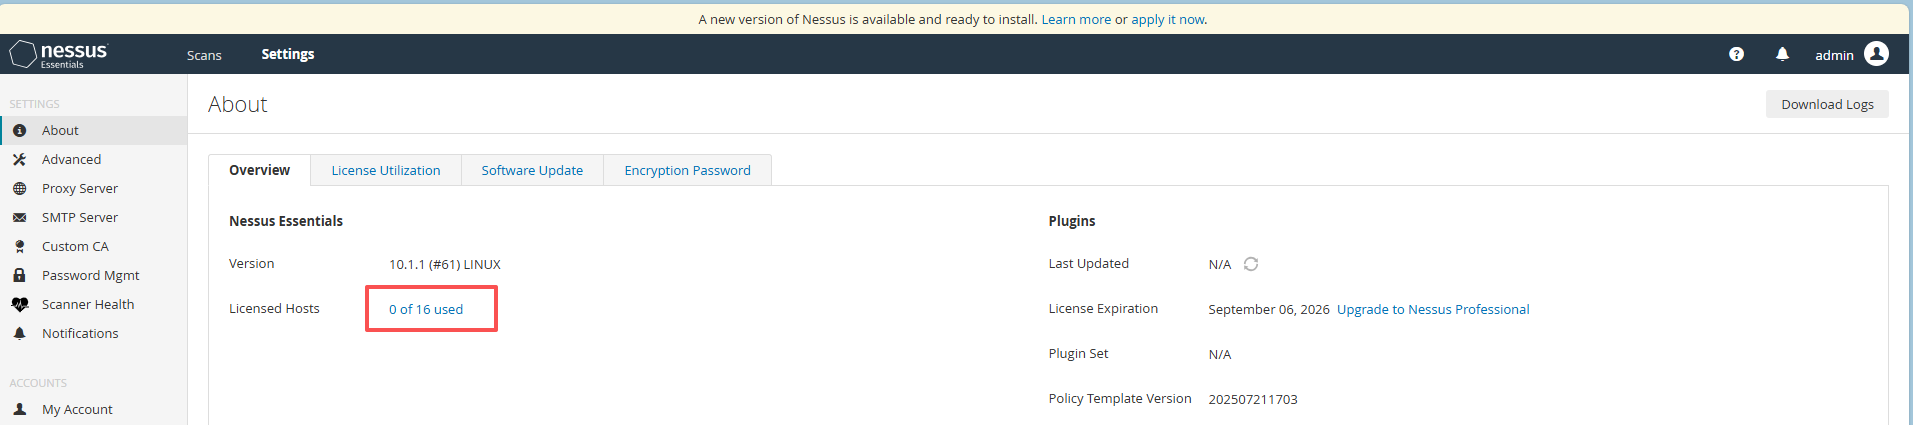Click the September 06, 2026 expiration date
This screenshot has width=1913, height=425.
click(1269, 309)
